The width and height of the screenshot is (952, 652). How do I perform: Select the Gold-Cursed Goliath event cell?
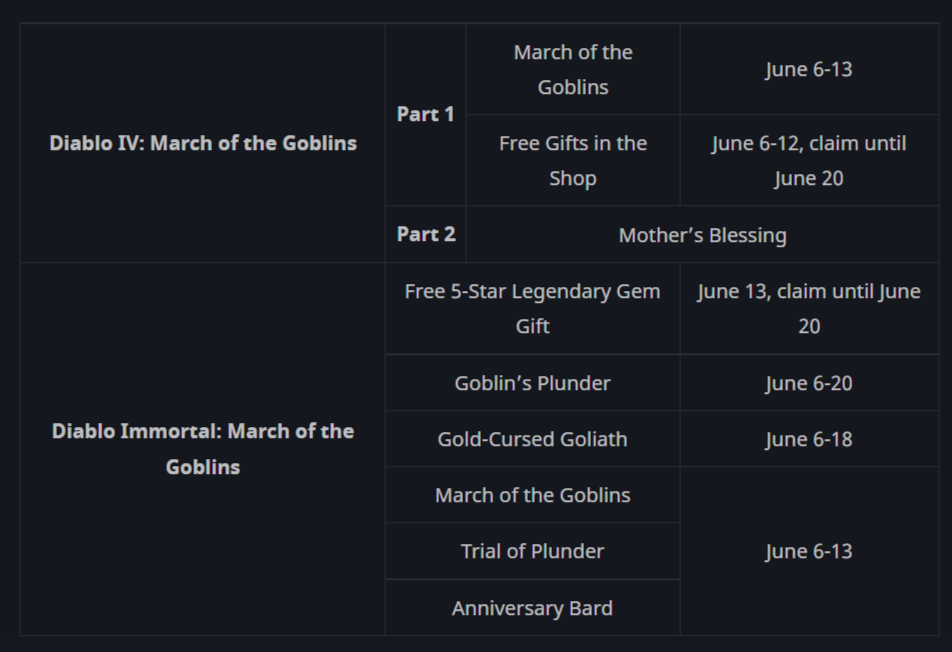532,439
